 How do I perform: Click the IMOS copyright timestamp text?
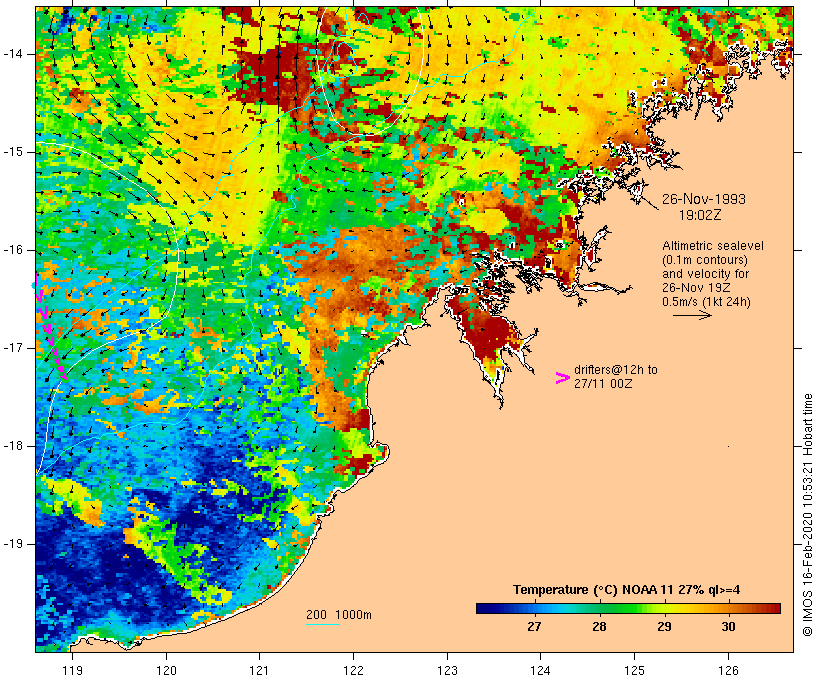point(807,515)
